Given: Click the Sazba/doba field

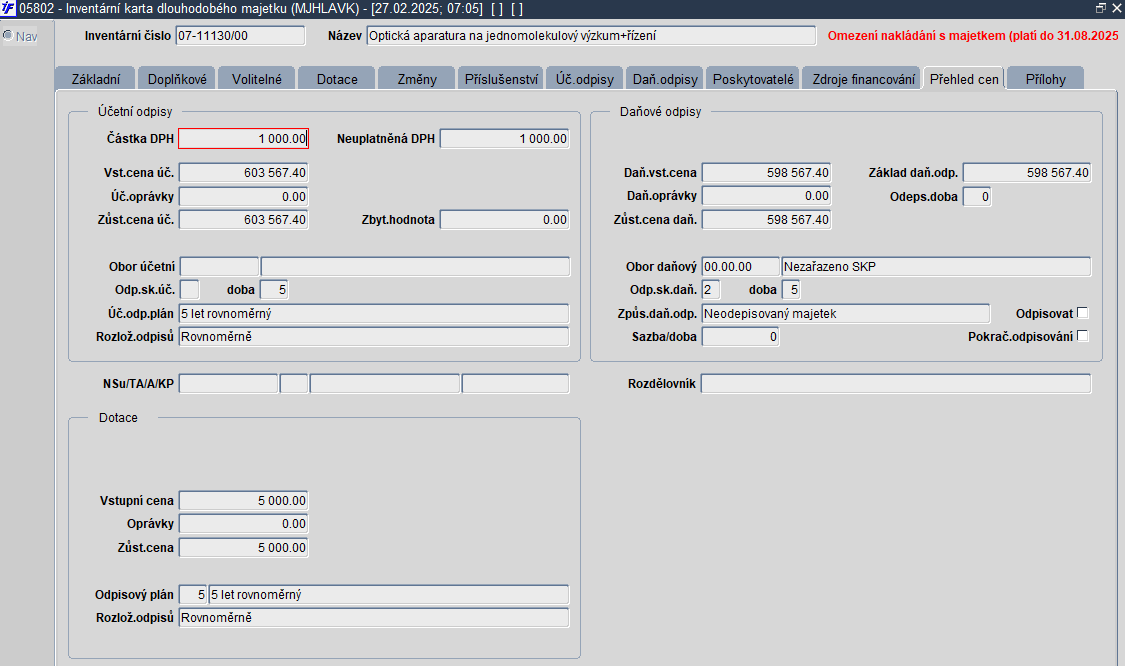Looking at the screenshot, I should 740,337.
